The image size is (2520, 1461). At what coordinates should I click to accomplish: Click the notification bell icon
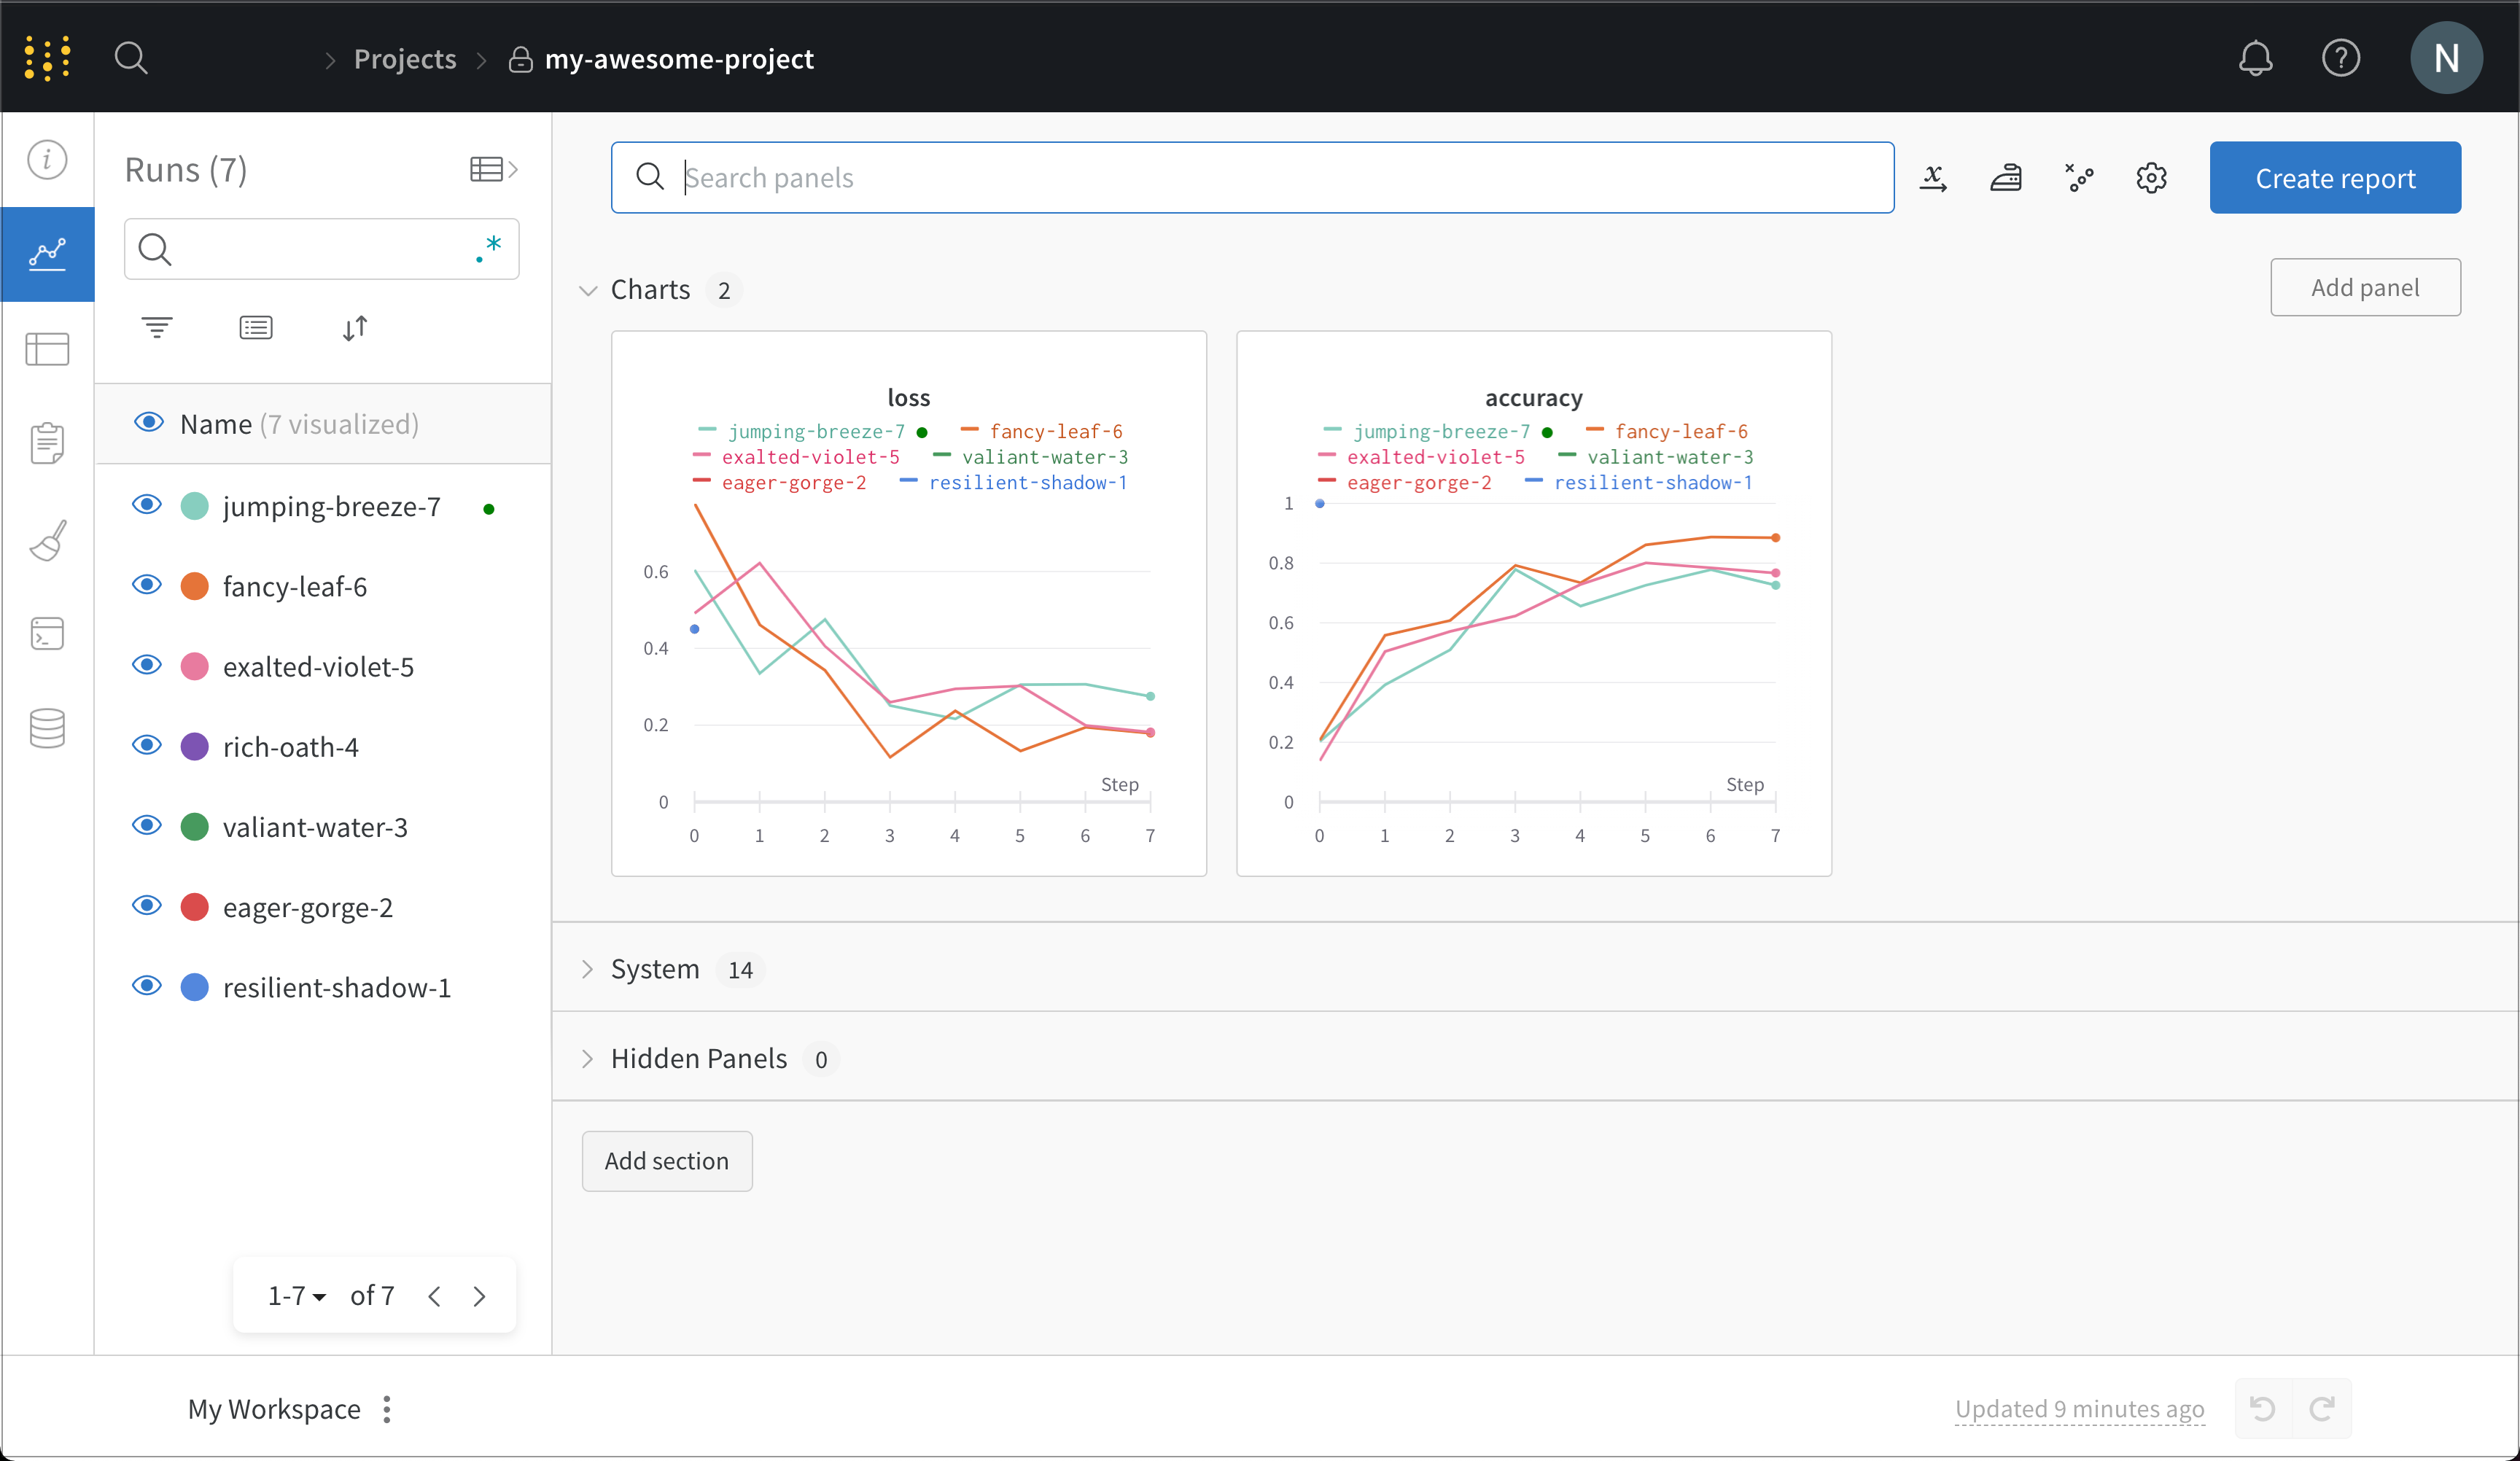(x=2255, y=58)
